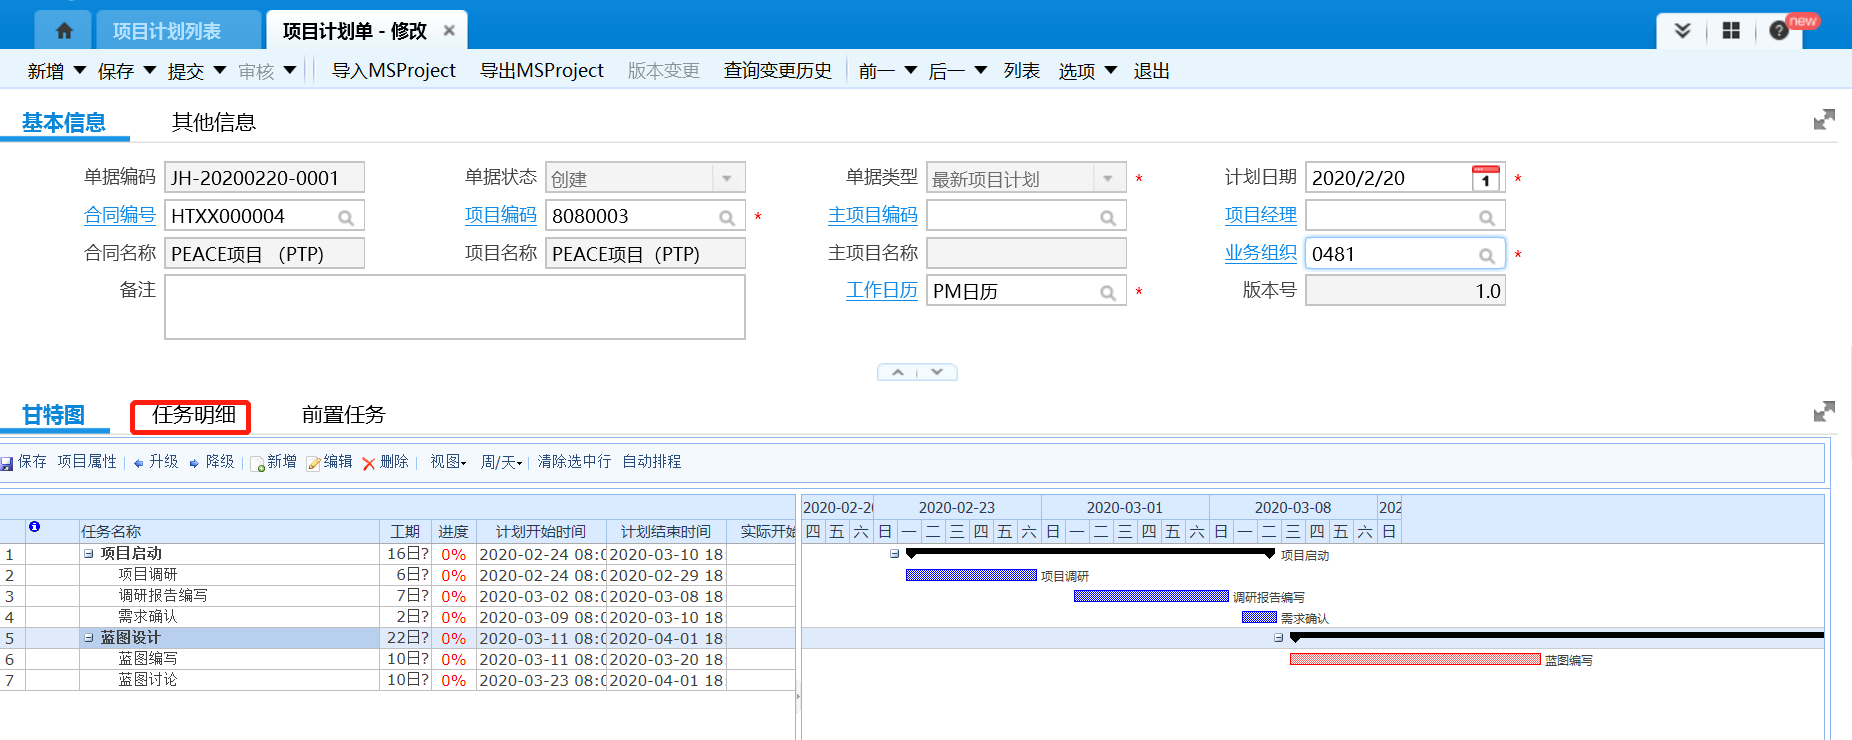Click the 工作日历 search icon
The image size is (1852, 740).
tap(1108, 292)
